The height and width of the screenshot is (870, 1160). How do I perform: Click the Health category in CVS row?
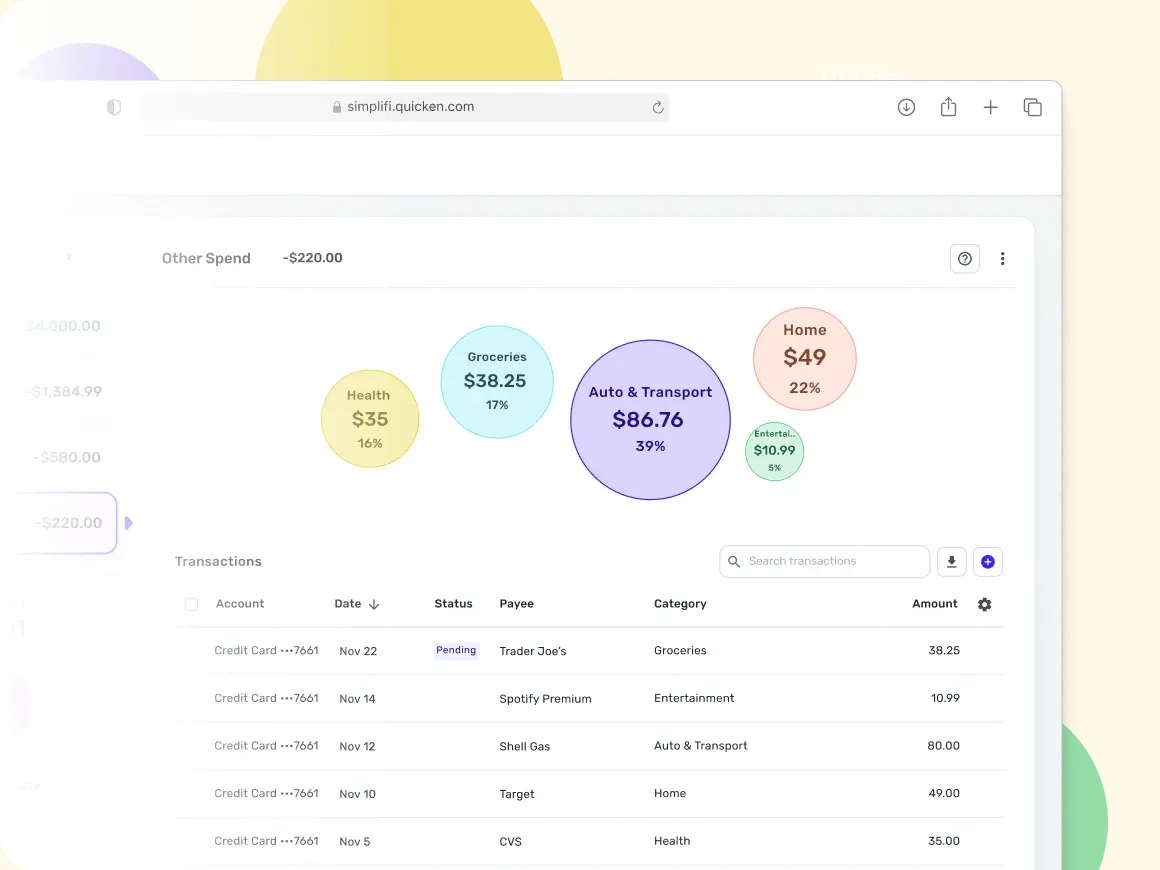[x=672, y=840]
